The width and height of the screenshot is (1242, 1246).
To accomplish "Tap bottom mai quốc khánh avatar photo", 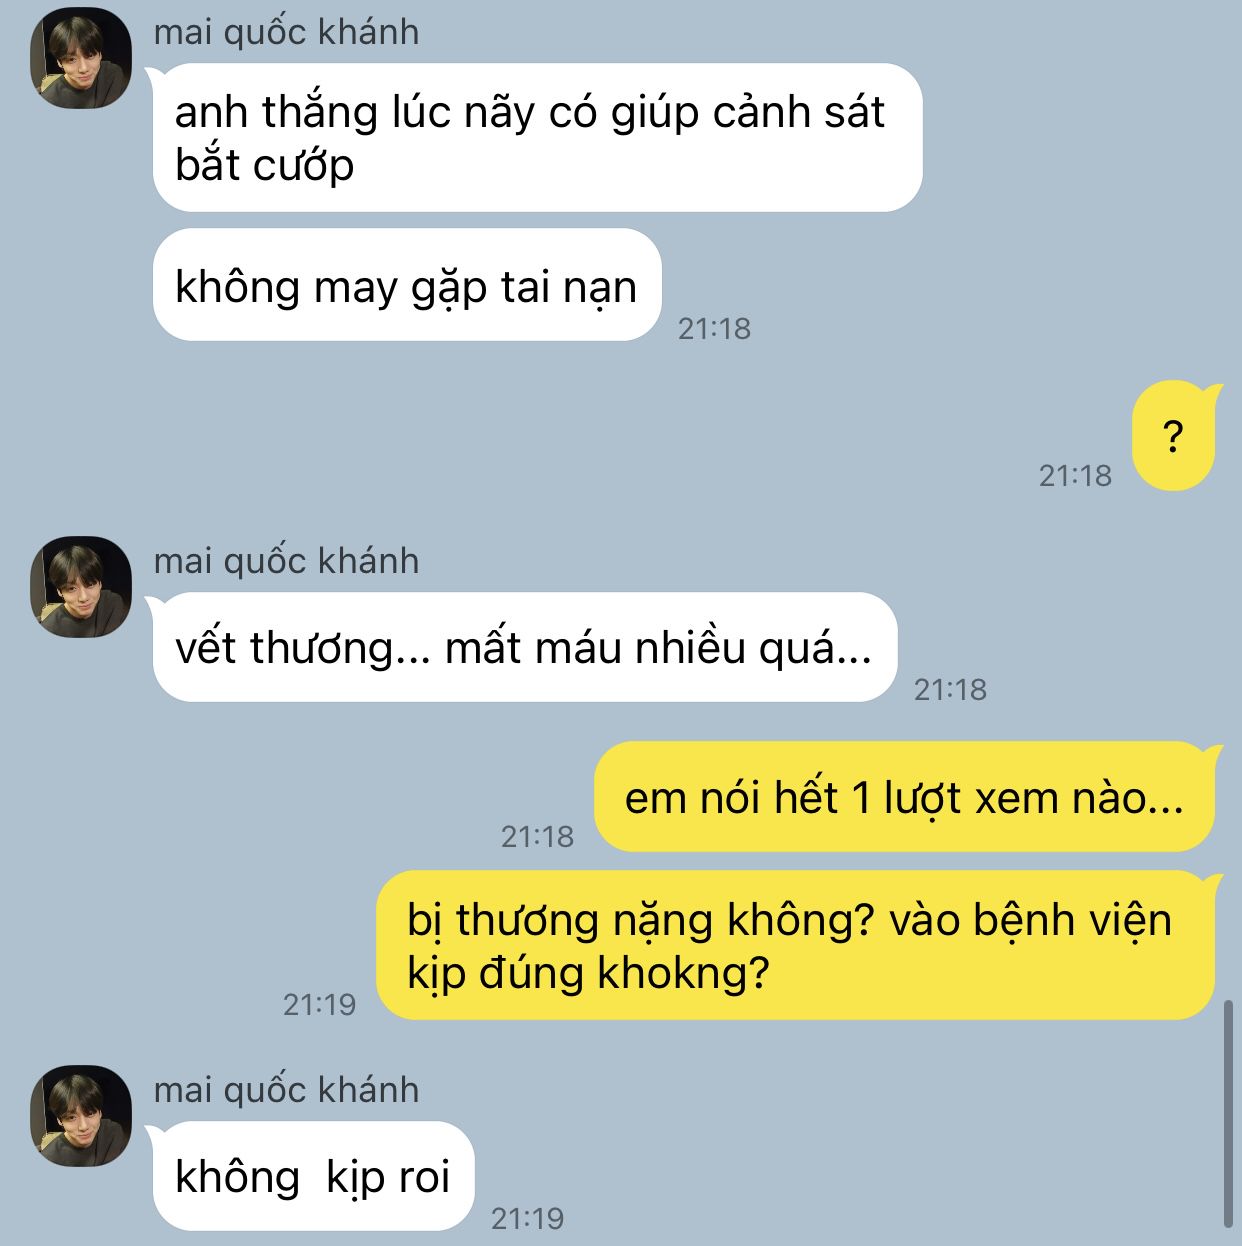I will pyautogui.click(x=81, y=1116).
